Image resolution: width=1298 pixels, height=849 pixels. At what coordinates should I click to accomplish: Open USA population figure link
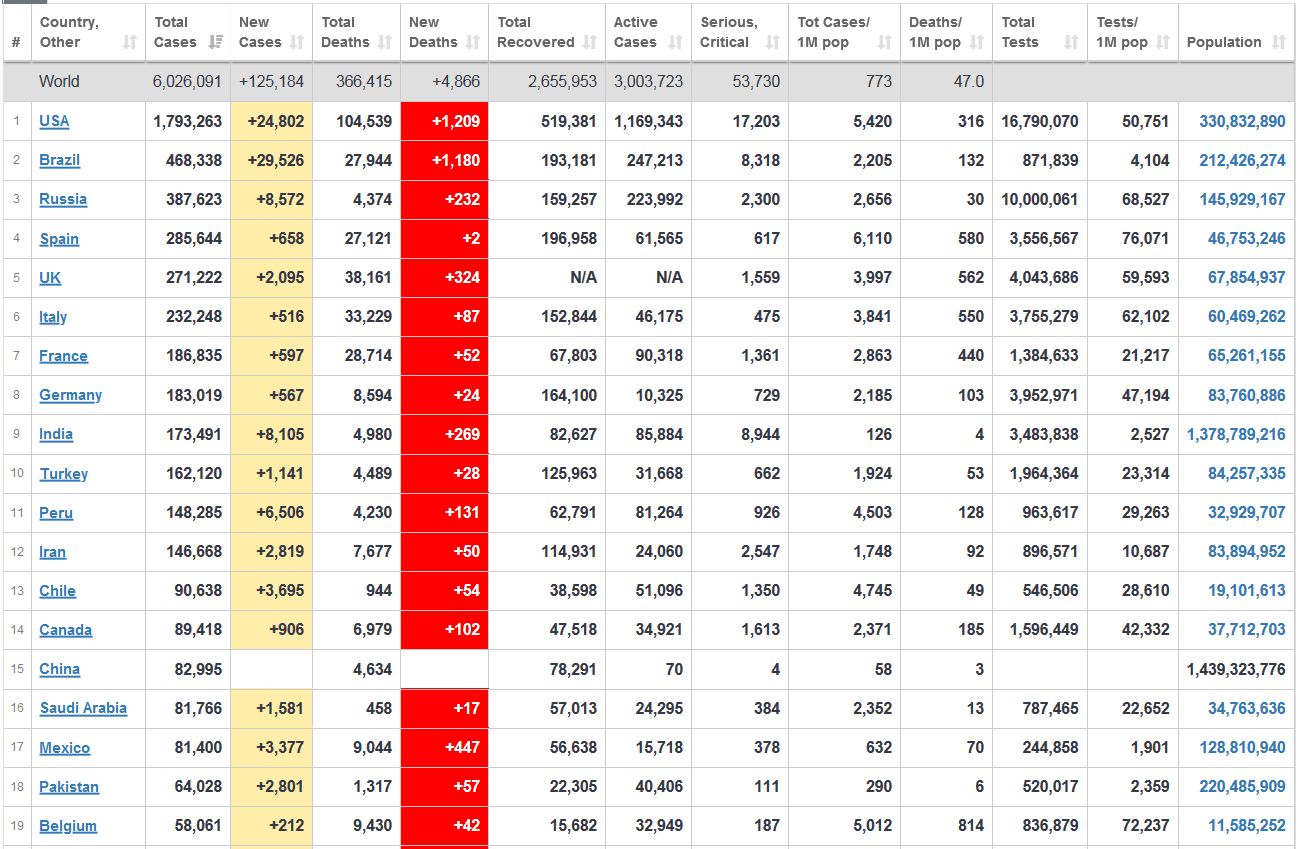tap(1242, 121)
